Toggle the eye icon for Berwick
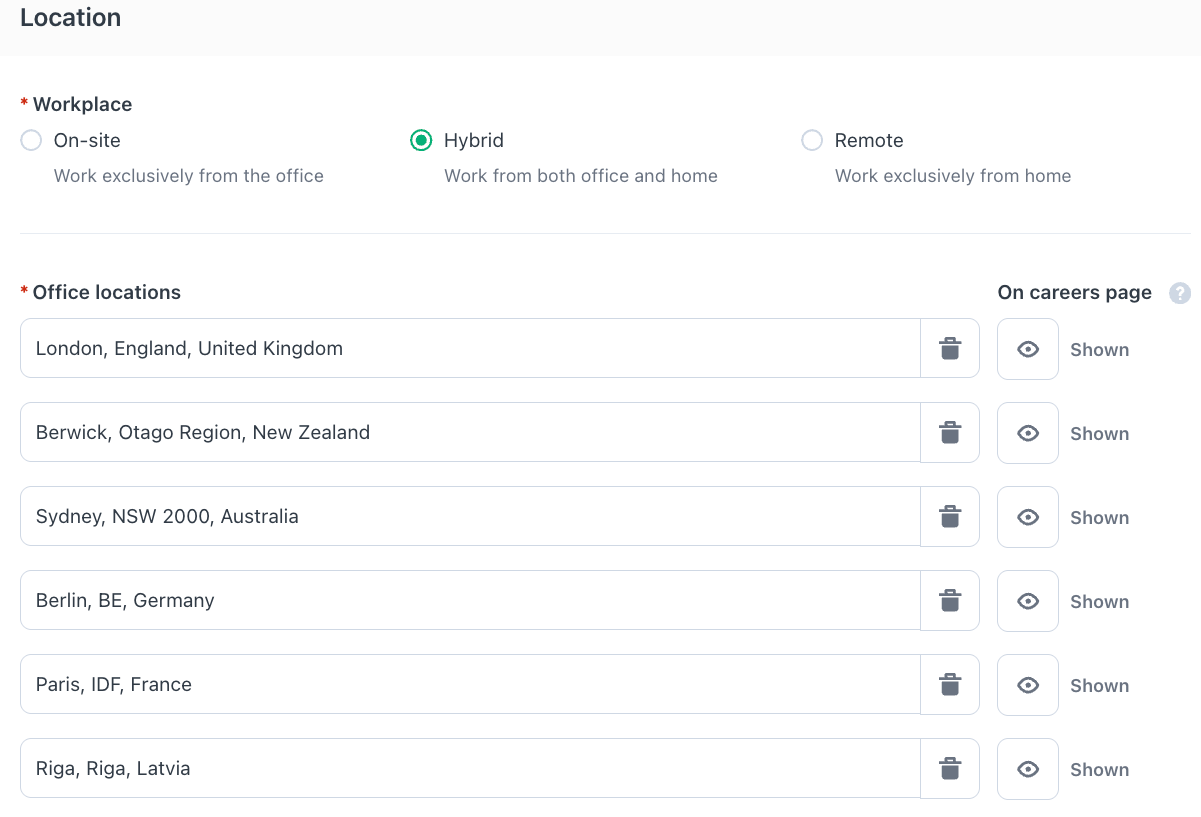The height and width of the screenshot is (817, 1201). [x=1027, y=432]
